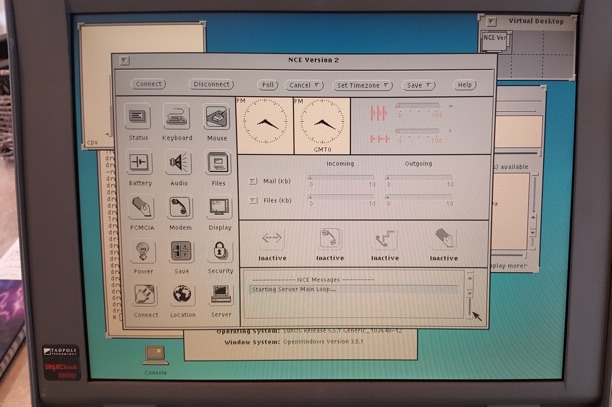This screenshot has width=612, height=407.
Task: Open the Keyboard settings icon
Action: click(x=177, y=116)
